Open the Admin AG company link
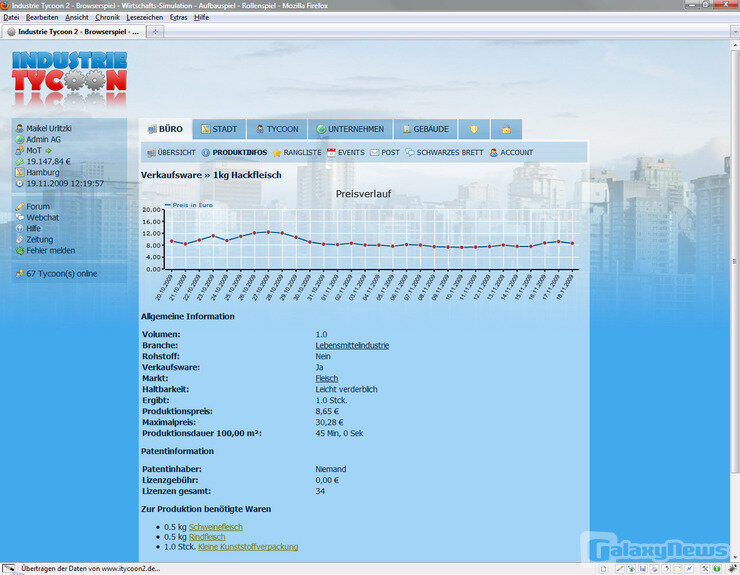 (43, 139)
